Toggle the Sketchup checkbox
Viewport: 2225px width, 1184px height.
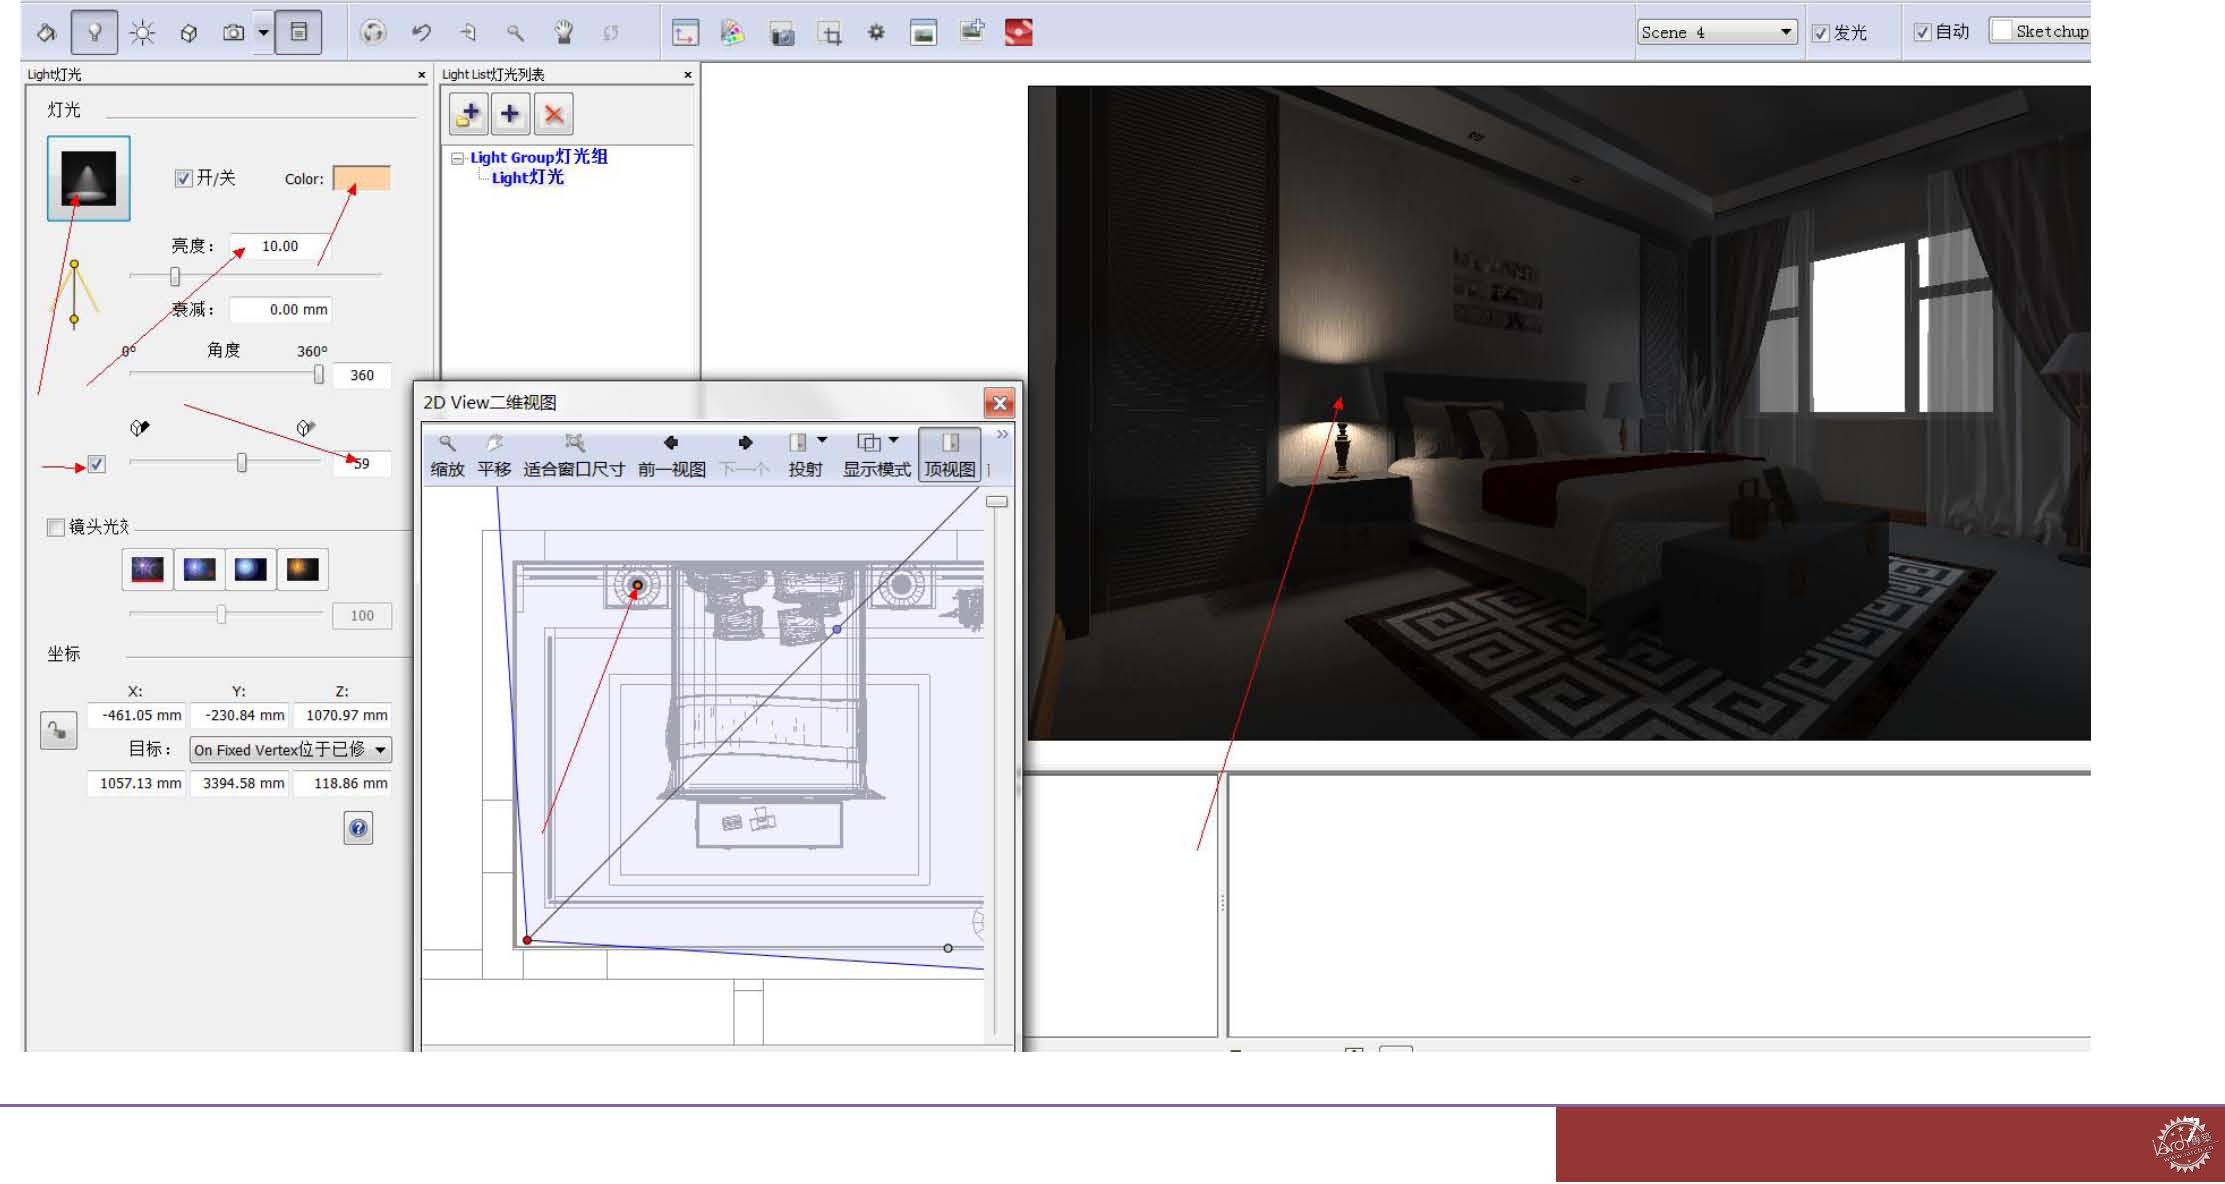point(2001,31)
